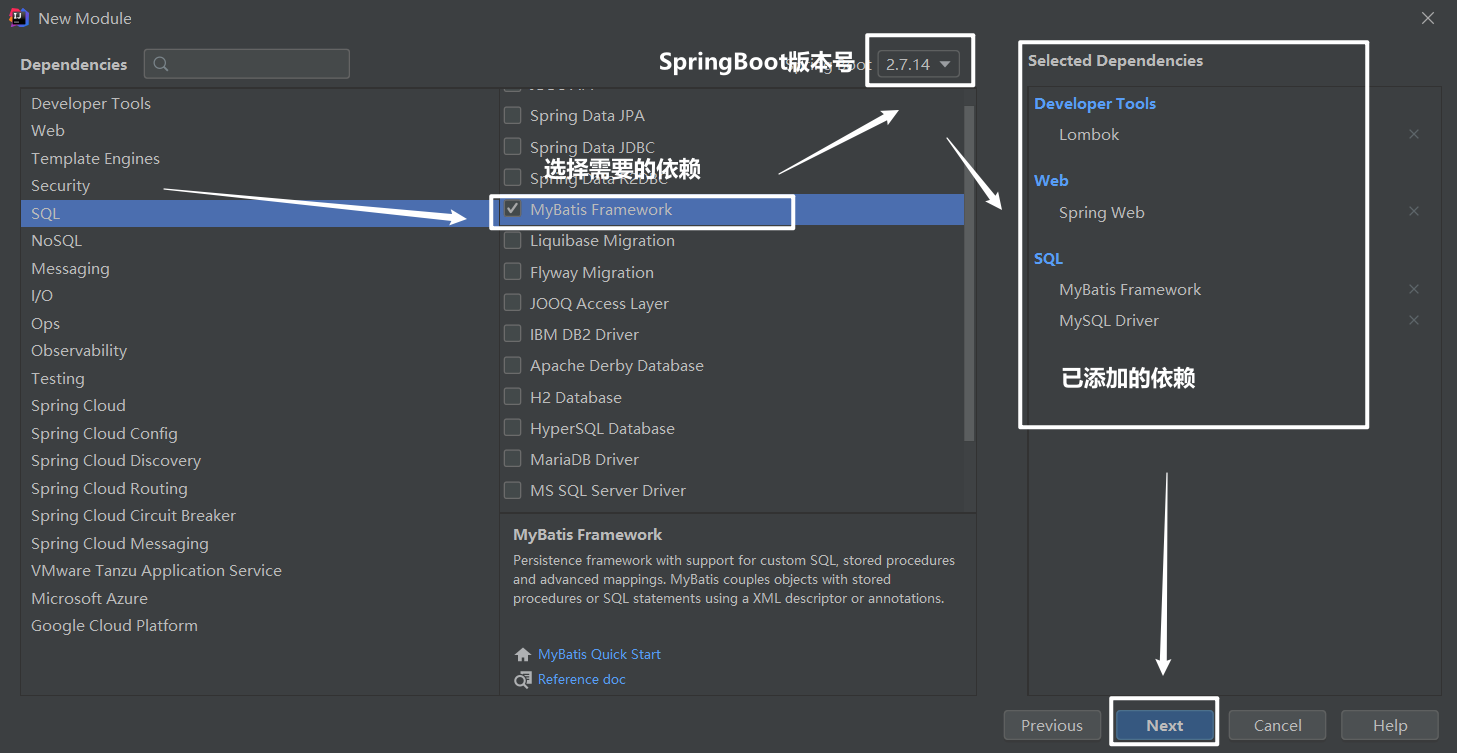1457x753 pixels.
Task: Open the MyBatis Quick Start link
Action: 599,654
